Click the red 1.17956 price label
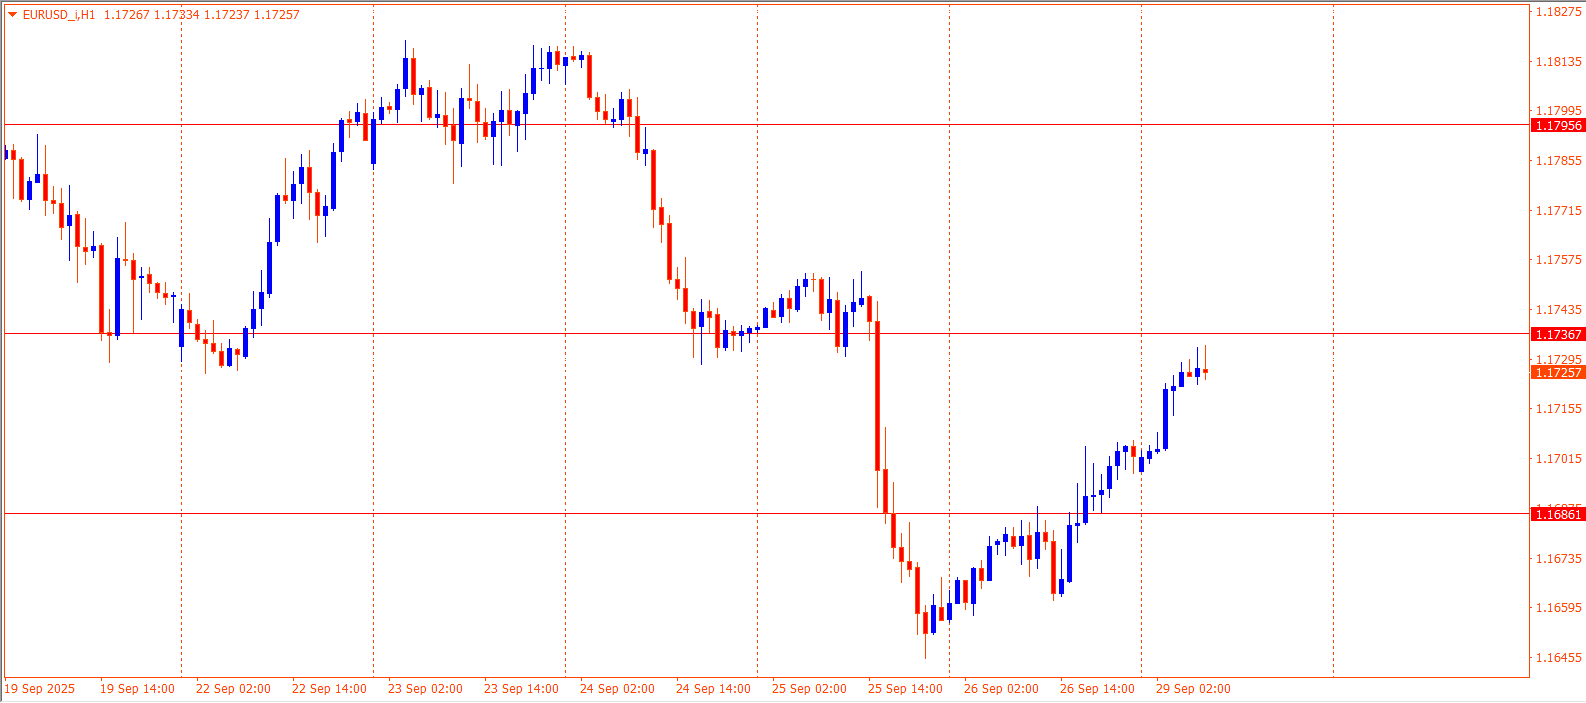 (1558, 125)
